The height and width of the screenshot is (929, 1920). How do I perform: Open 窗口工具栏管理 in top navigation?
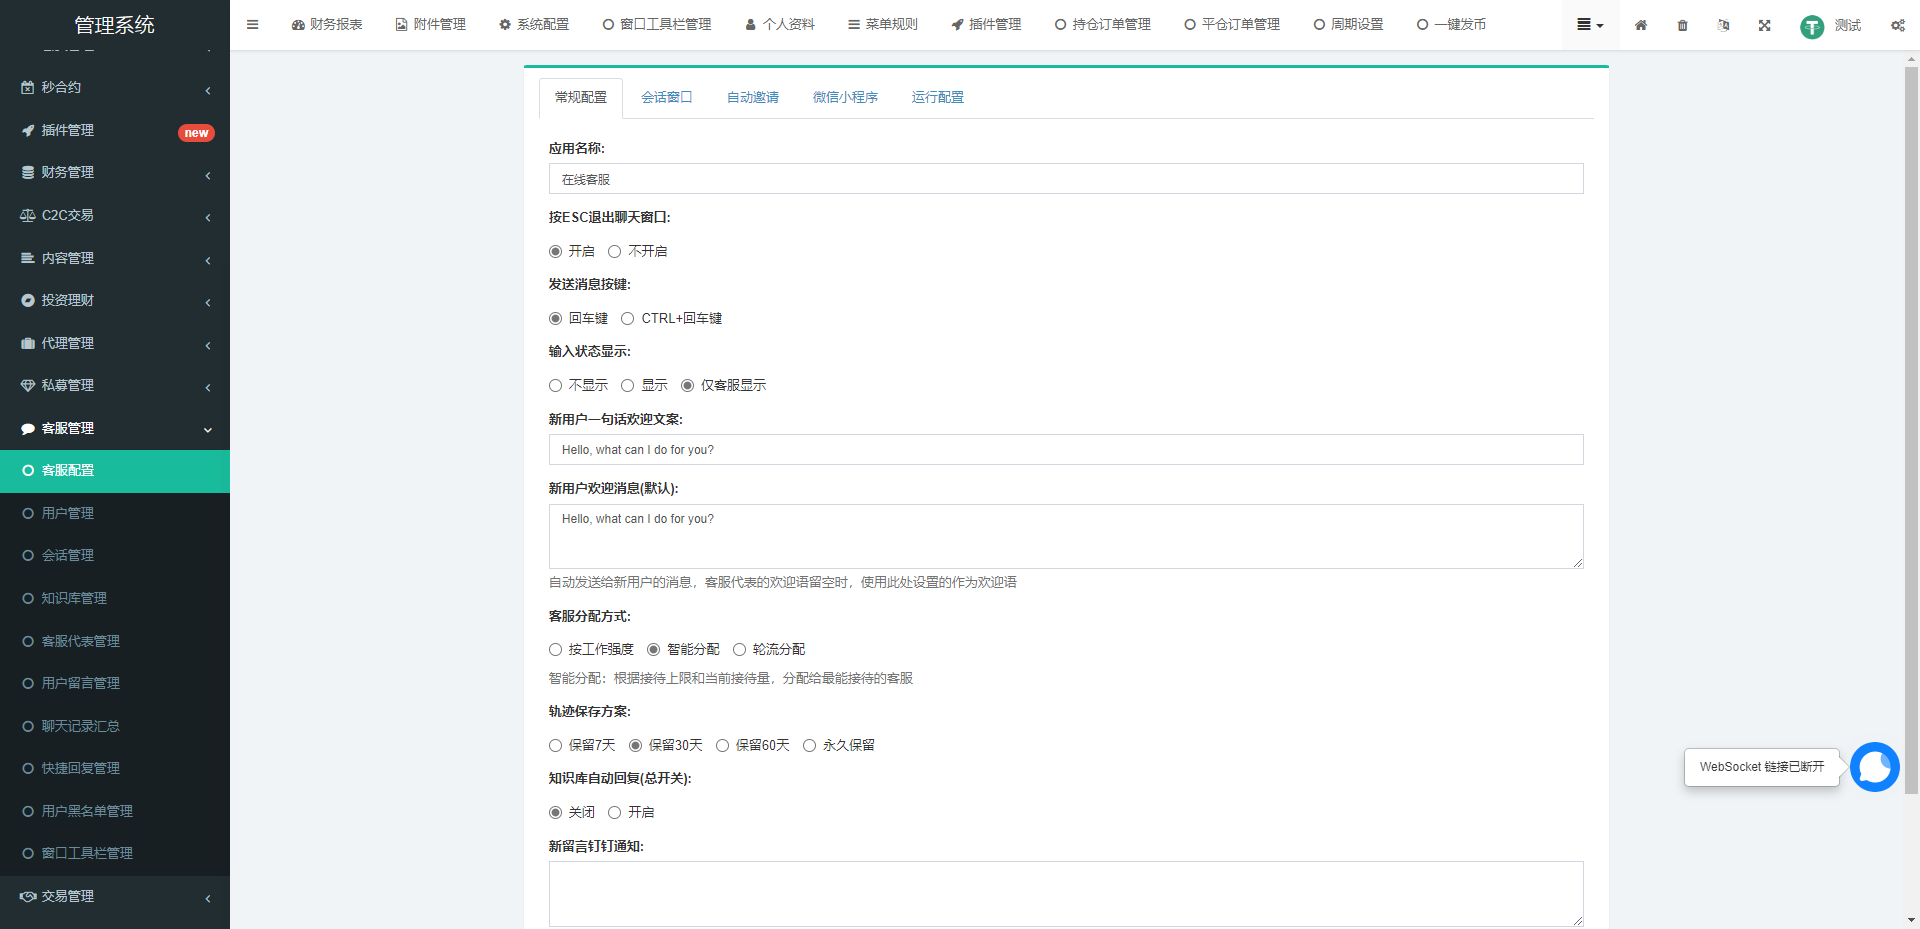[657, 25]
